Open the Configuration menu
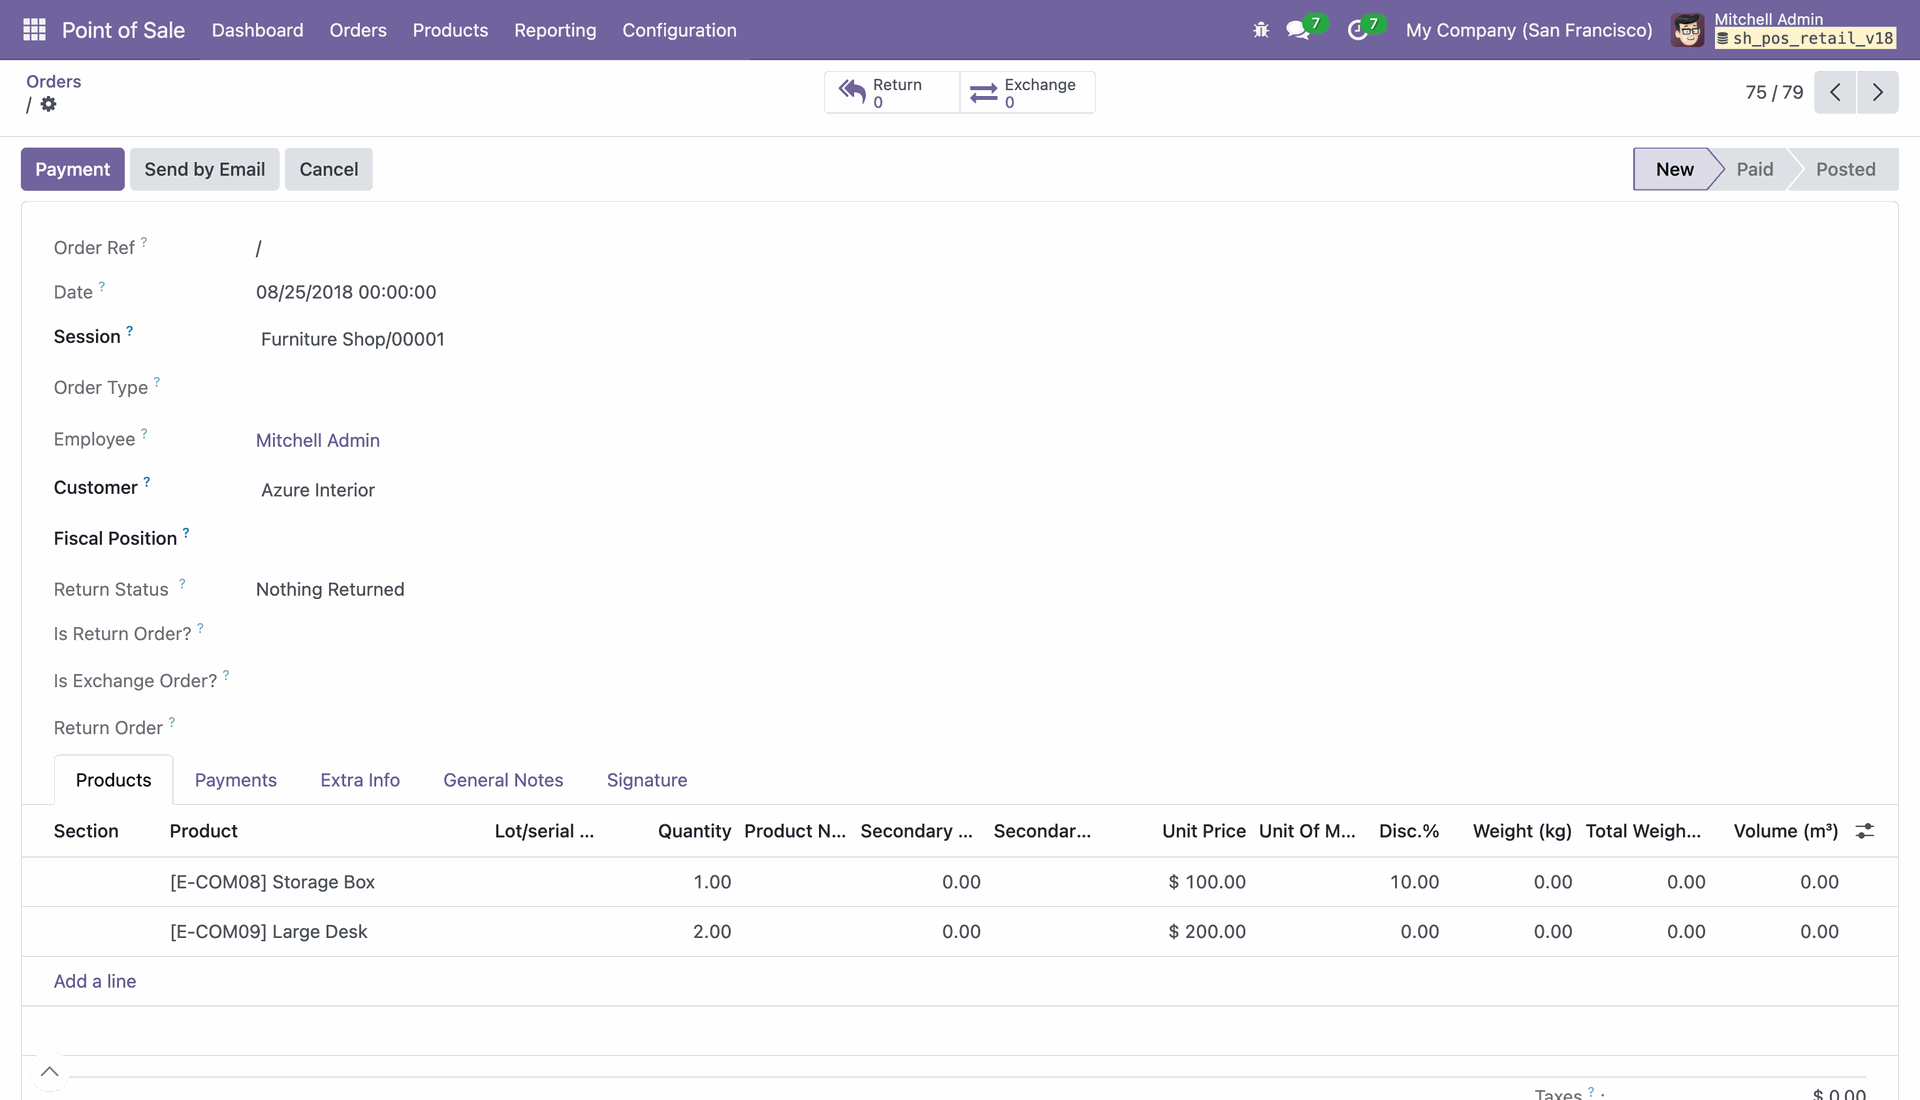The width and height of the screenshot is (1920, 1100). [679, 30]
